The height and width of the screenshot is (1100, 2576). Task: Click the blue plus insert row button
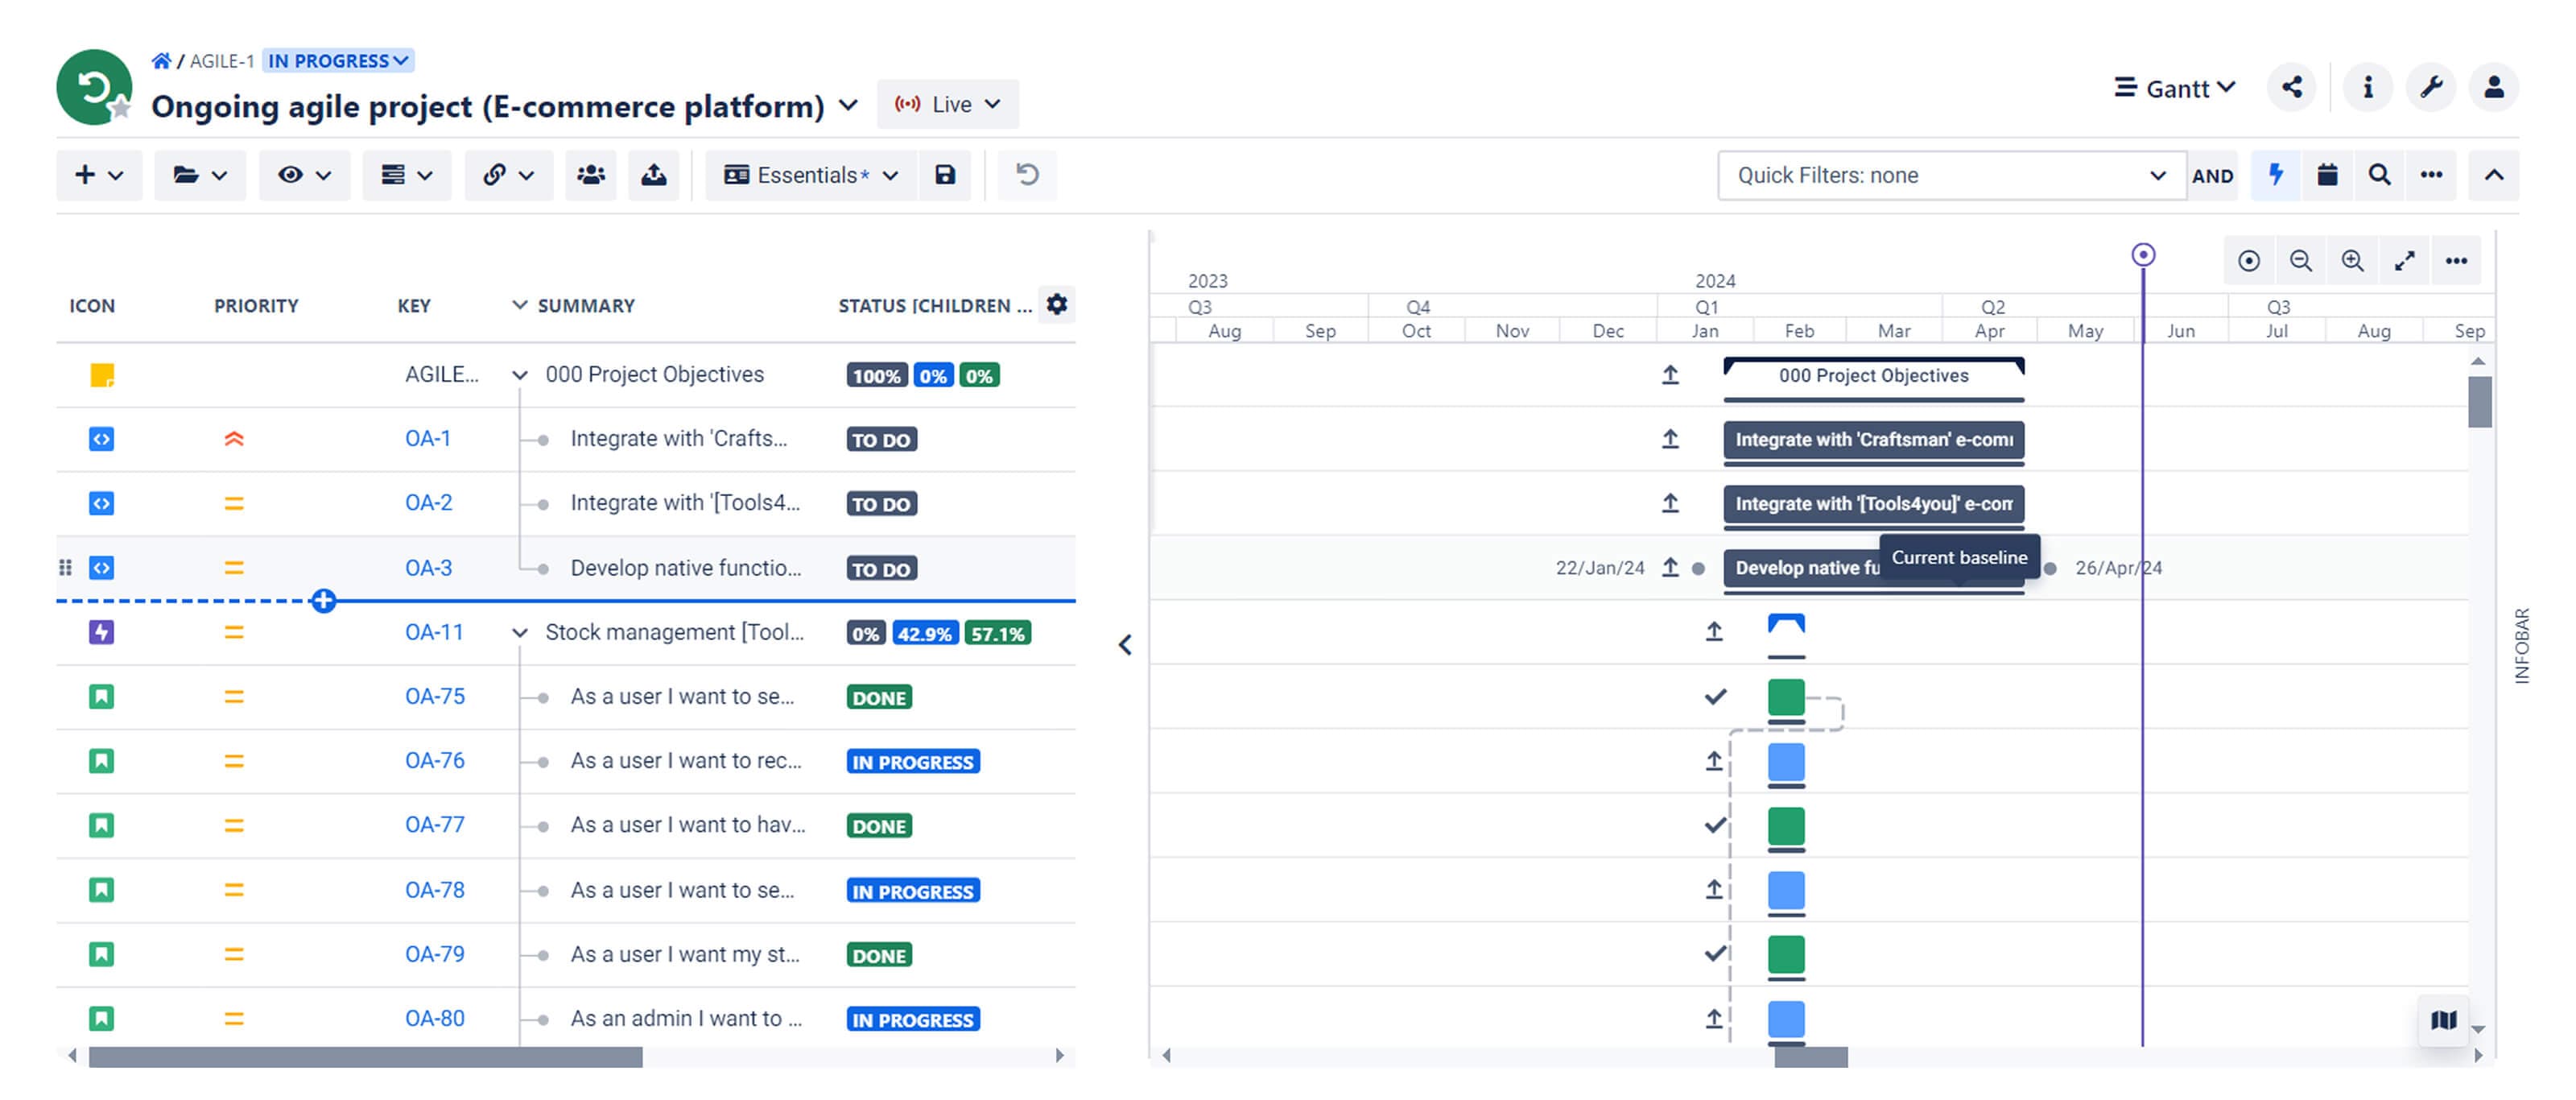(x=323, y=601)
